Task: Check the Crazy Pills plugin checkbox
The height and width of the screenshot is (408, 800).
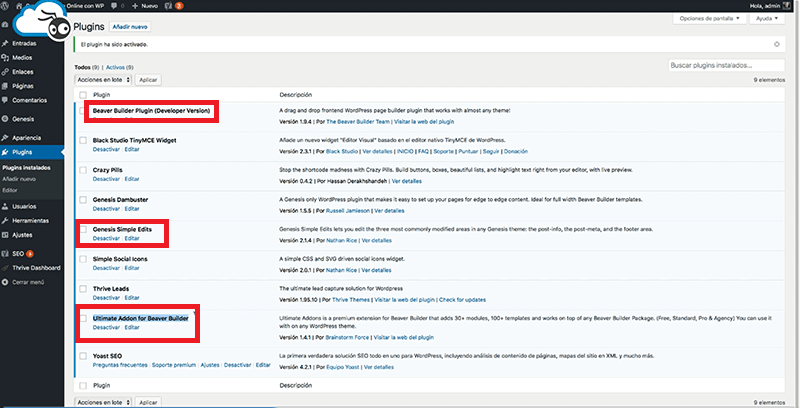Action: pyautogui.click(x=83, y=170)
